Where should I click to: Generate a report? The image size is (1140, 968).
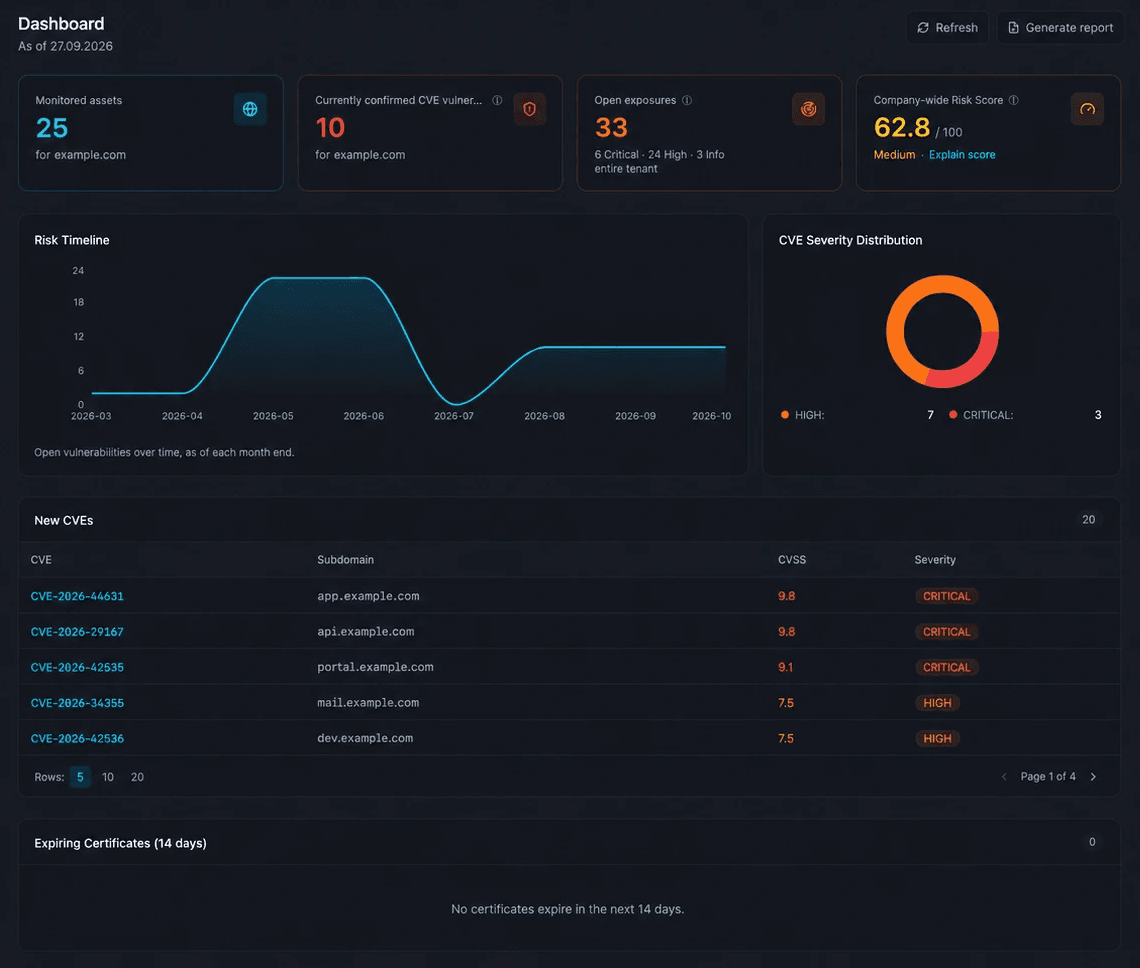1060,28
